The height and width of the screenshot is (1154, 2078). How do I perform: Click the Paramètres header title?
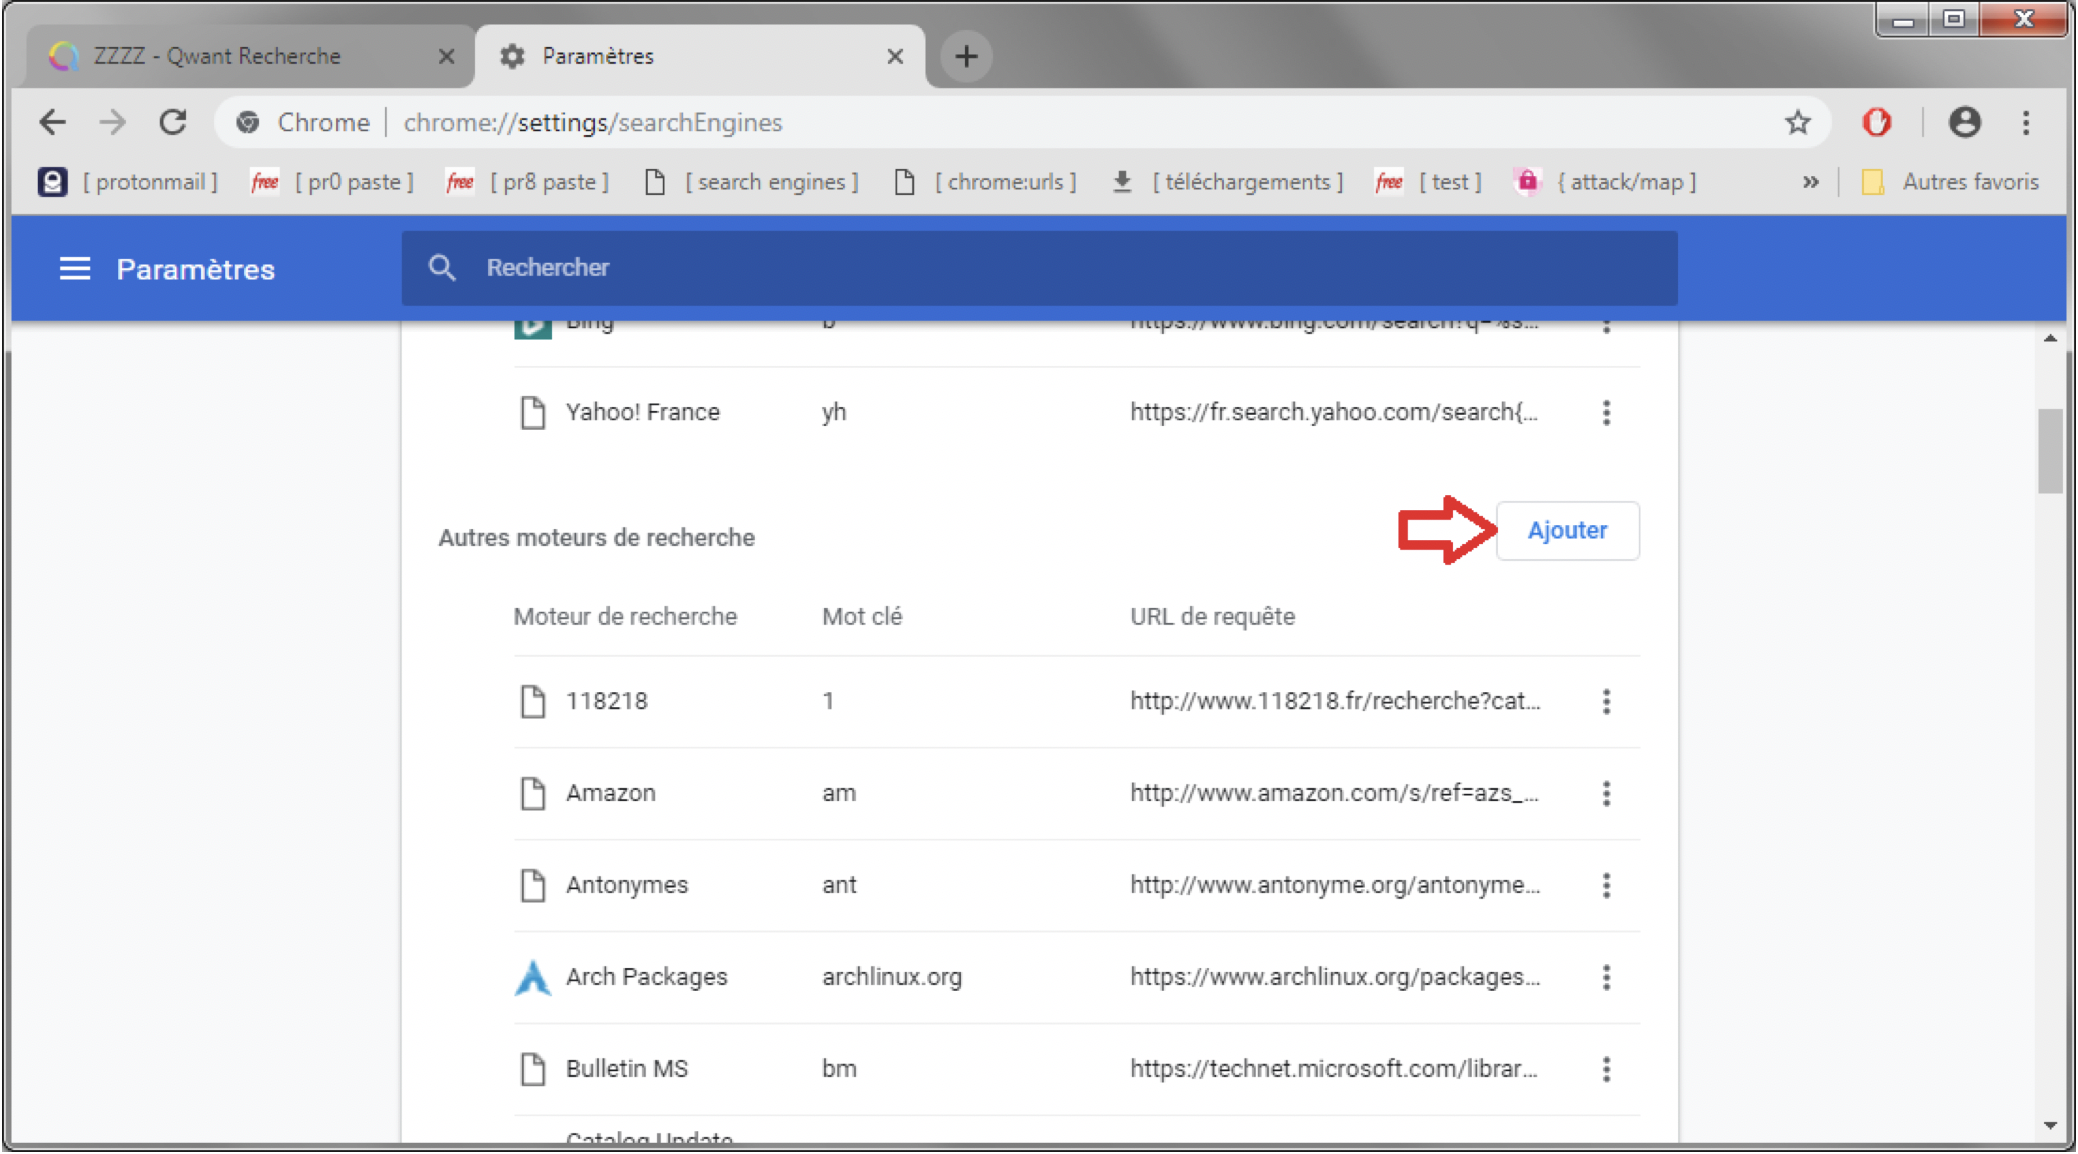click(x=195, y=269)
